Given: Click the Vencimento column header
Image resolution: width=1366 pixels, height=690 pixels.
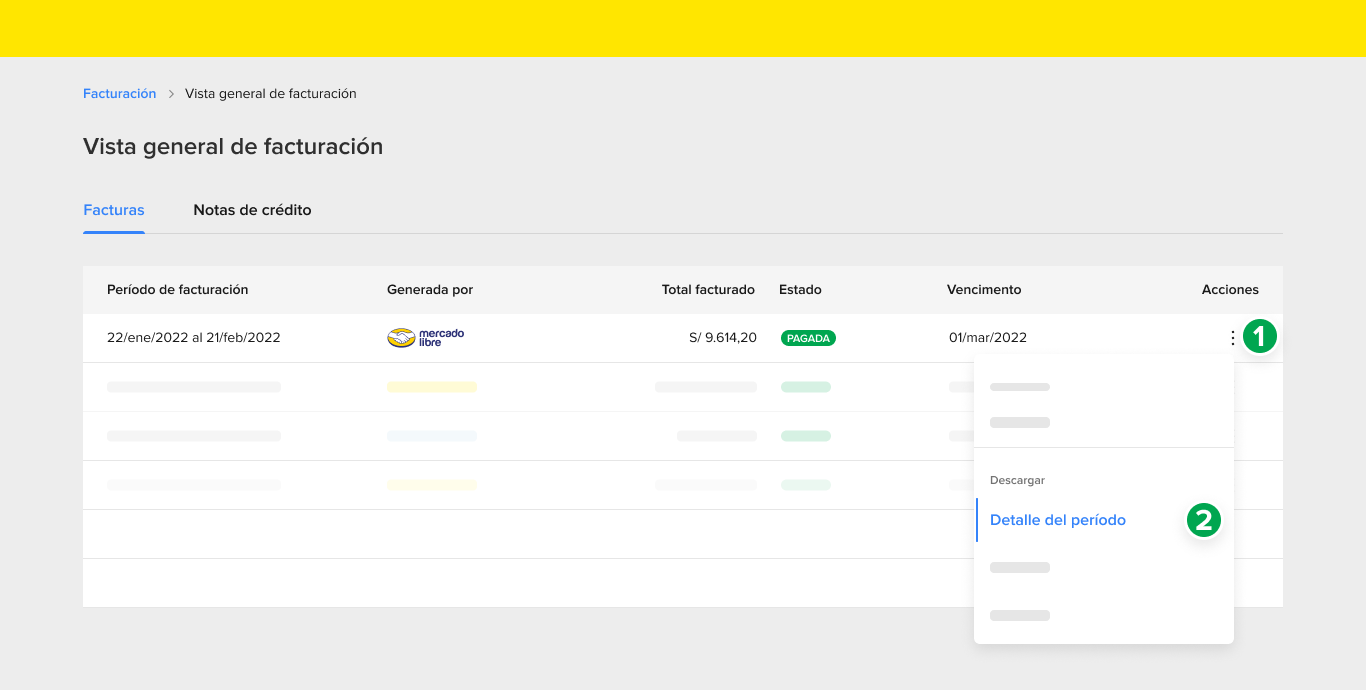Looking at the screenshot, I should [x=984, y=290].
